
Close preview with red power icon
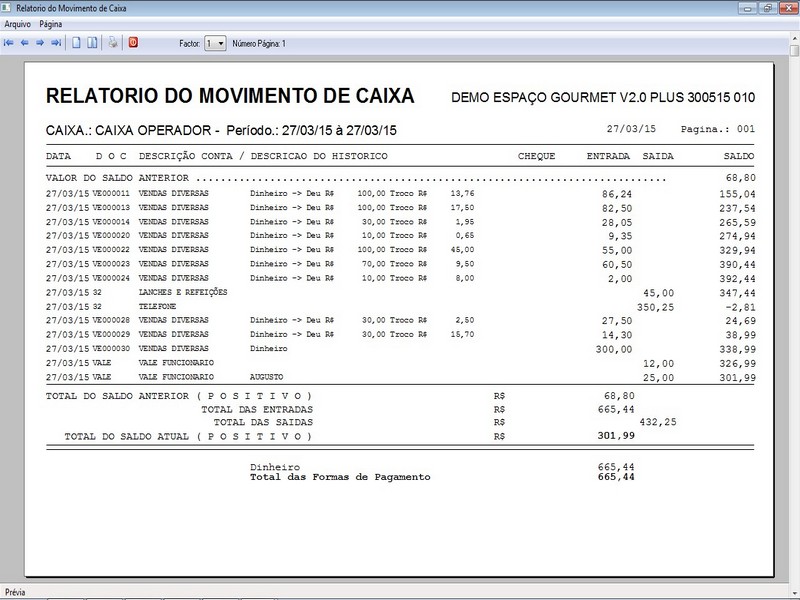pos(133,43)
